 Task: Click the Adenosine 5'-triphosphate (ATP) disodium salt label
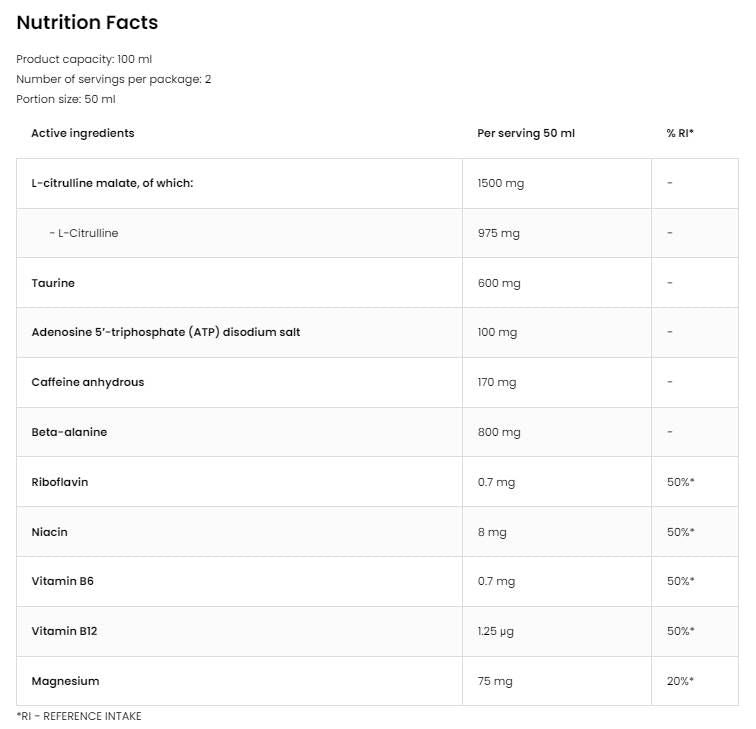[165, 332]
